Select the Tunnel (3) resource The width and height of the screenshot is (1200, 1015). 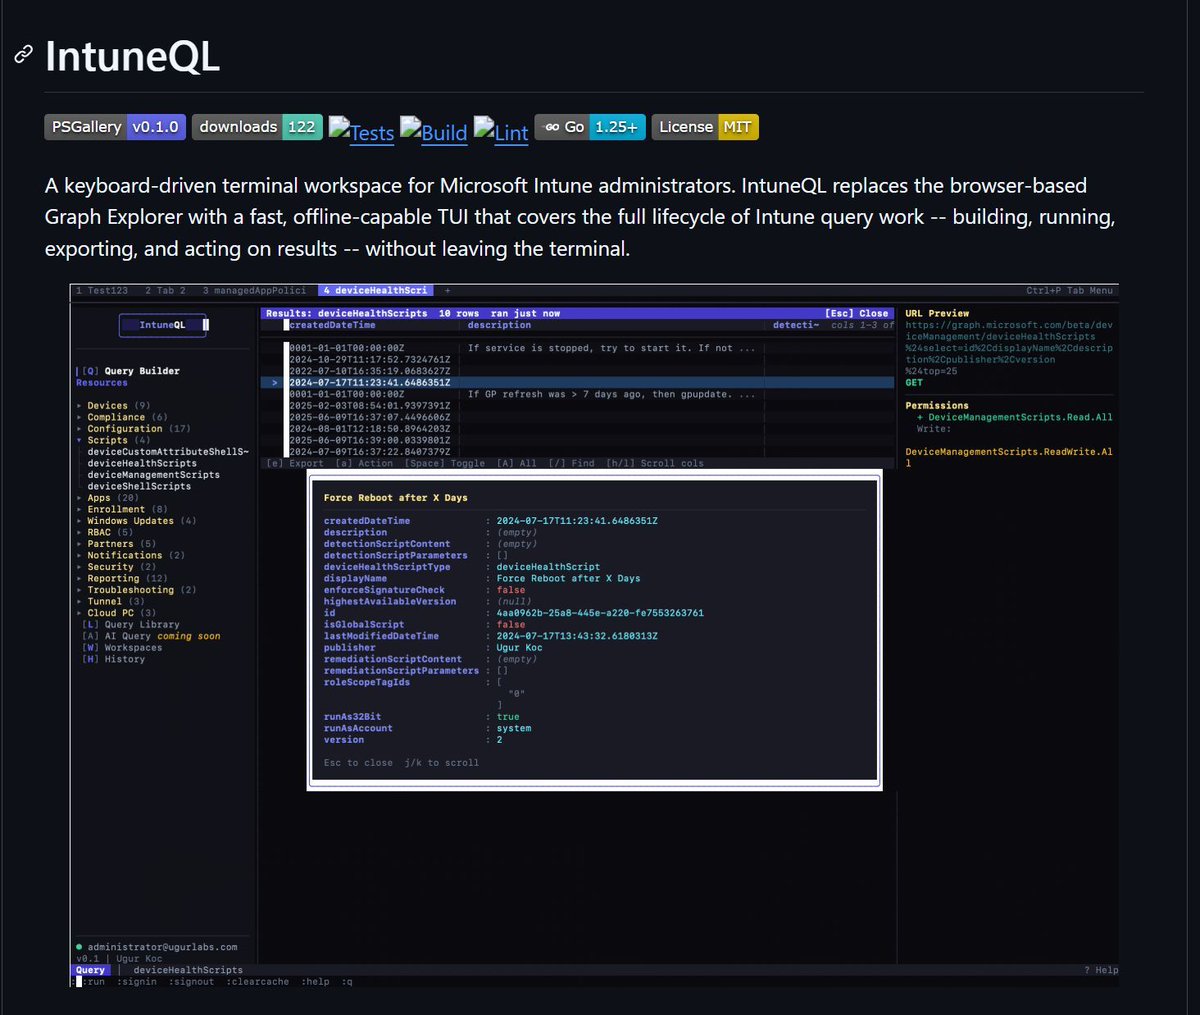(x=116, y=602)
